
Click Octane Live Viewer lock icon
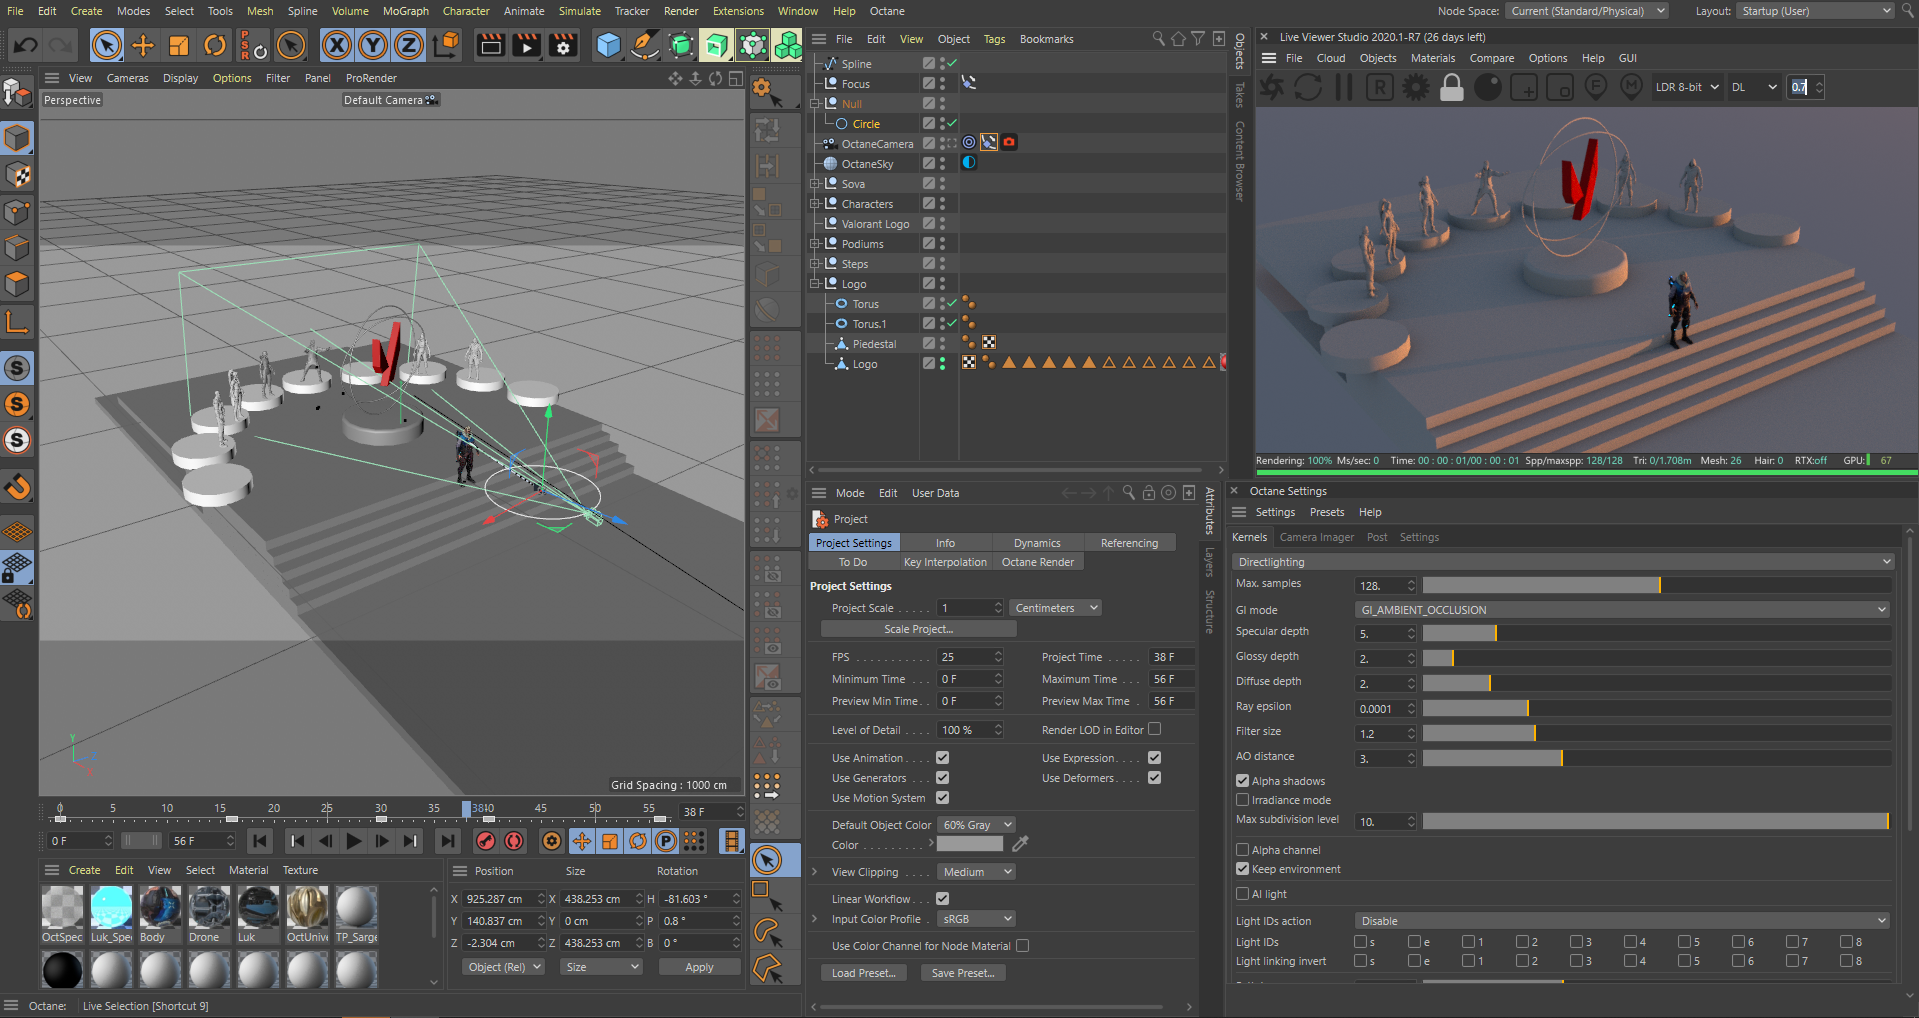click(x=1452, y=88)
